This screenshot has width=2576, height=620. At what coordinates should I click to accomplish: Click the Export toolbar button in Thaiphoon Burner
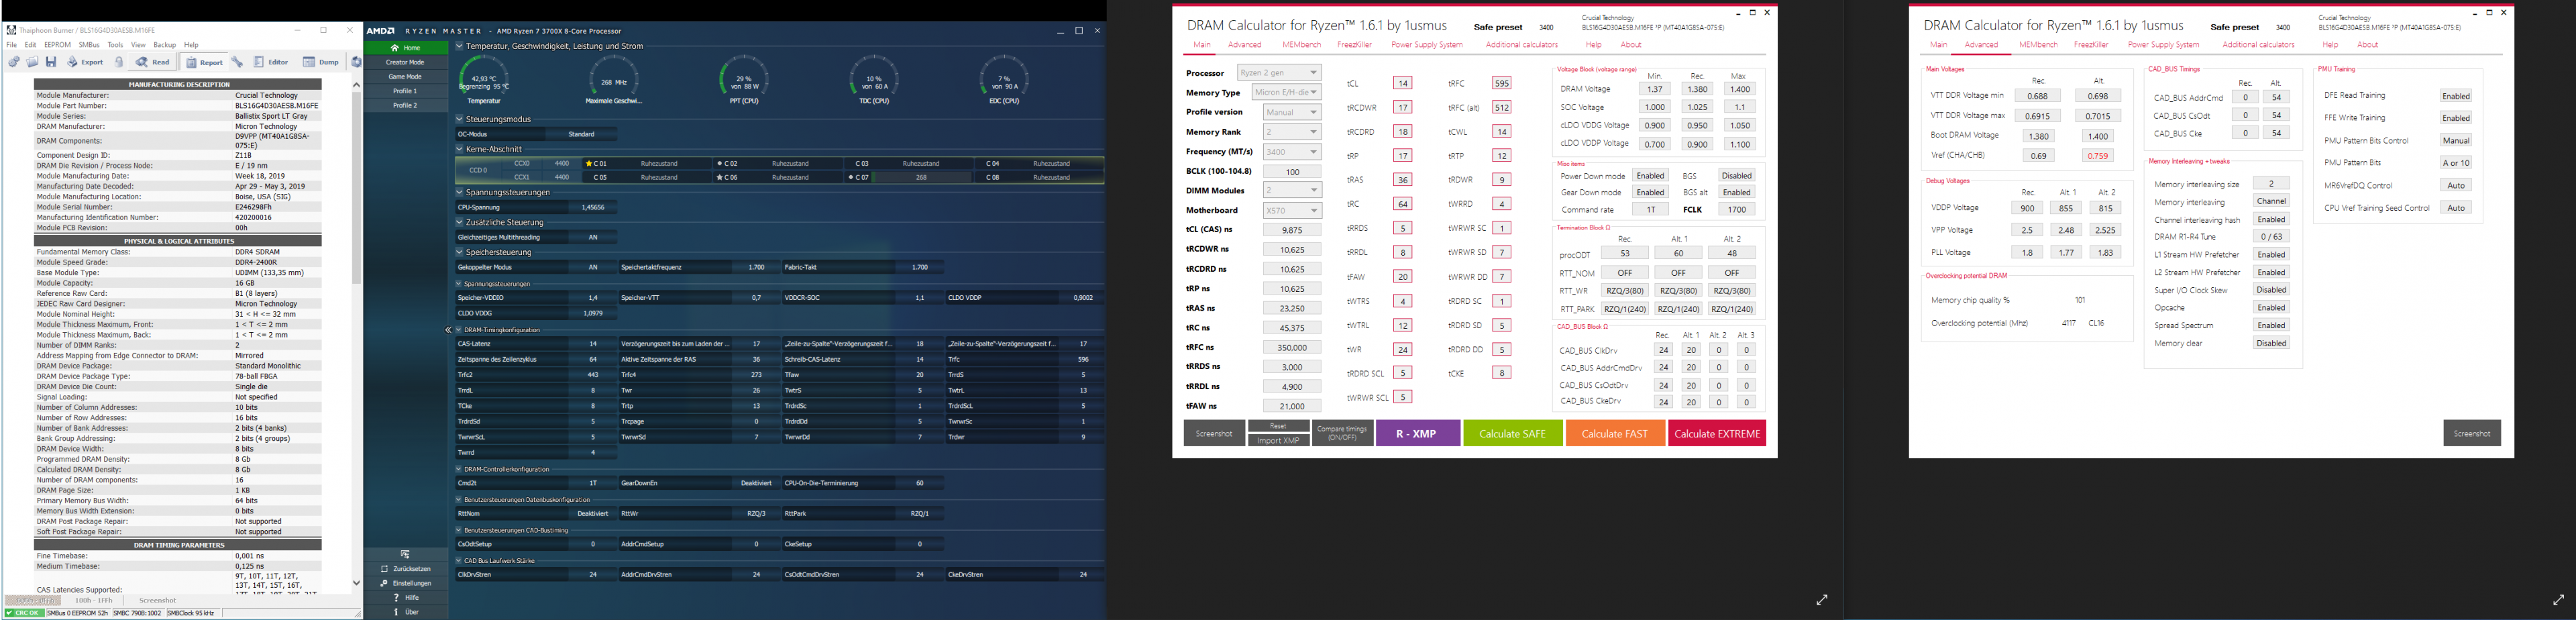[86, 62]
